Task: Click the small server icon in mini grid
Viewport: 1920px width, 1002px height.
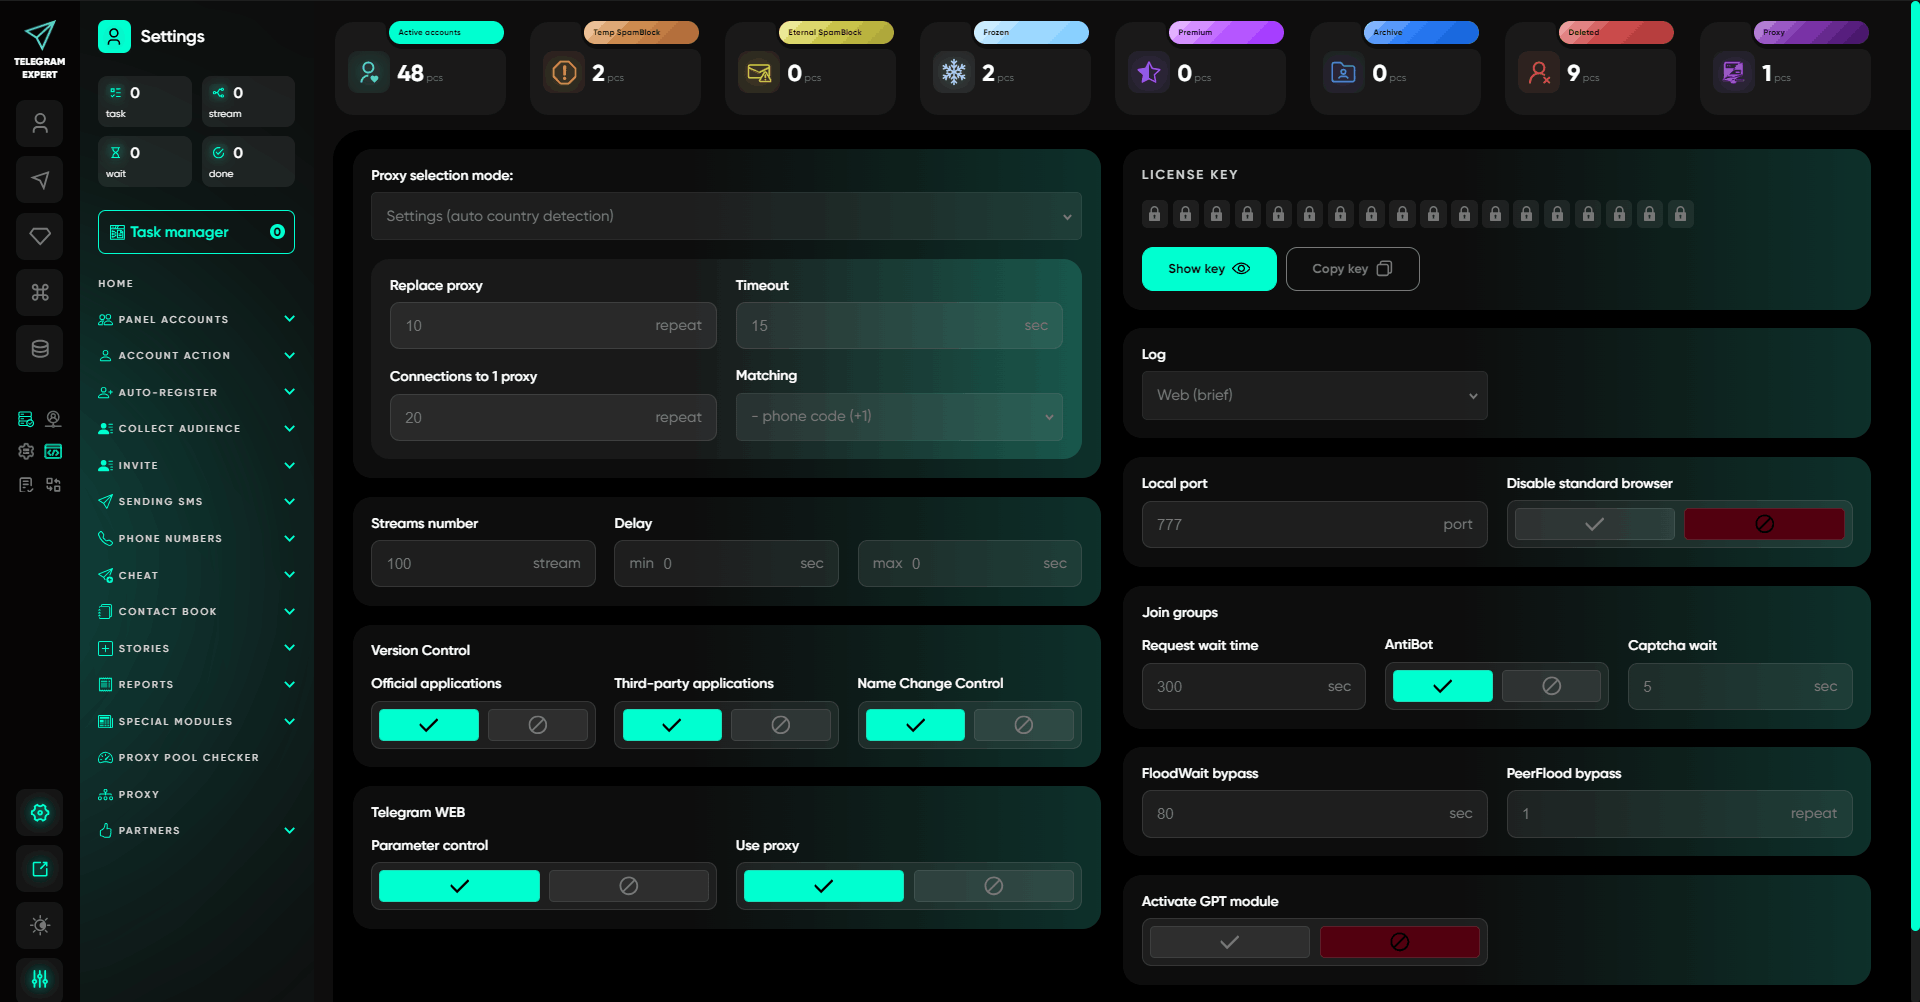Action: point(26,419)
